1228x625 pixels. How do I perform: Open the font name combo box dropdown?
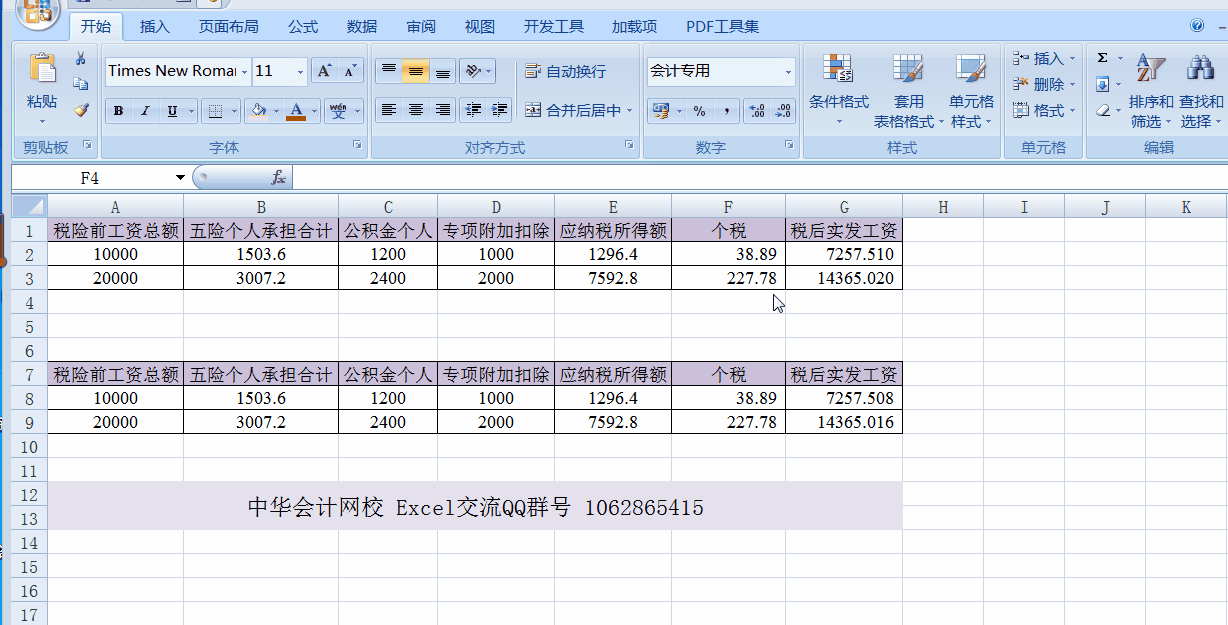tap(245, 71)
